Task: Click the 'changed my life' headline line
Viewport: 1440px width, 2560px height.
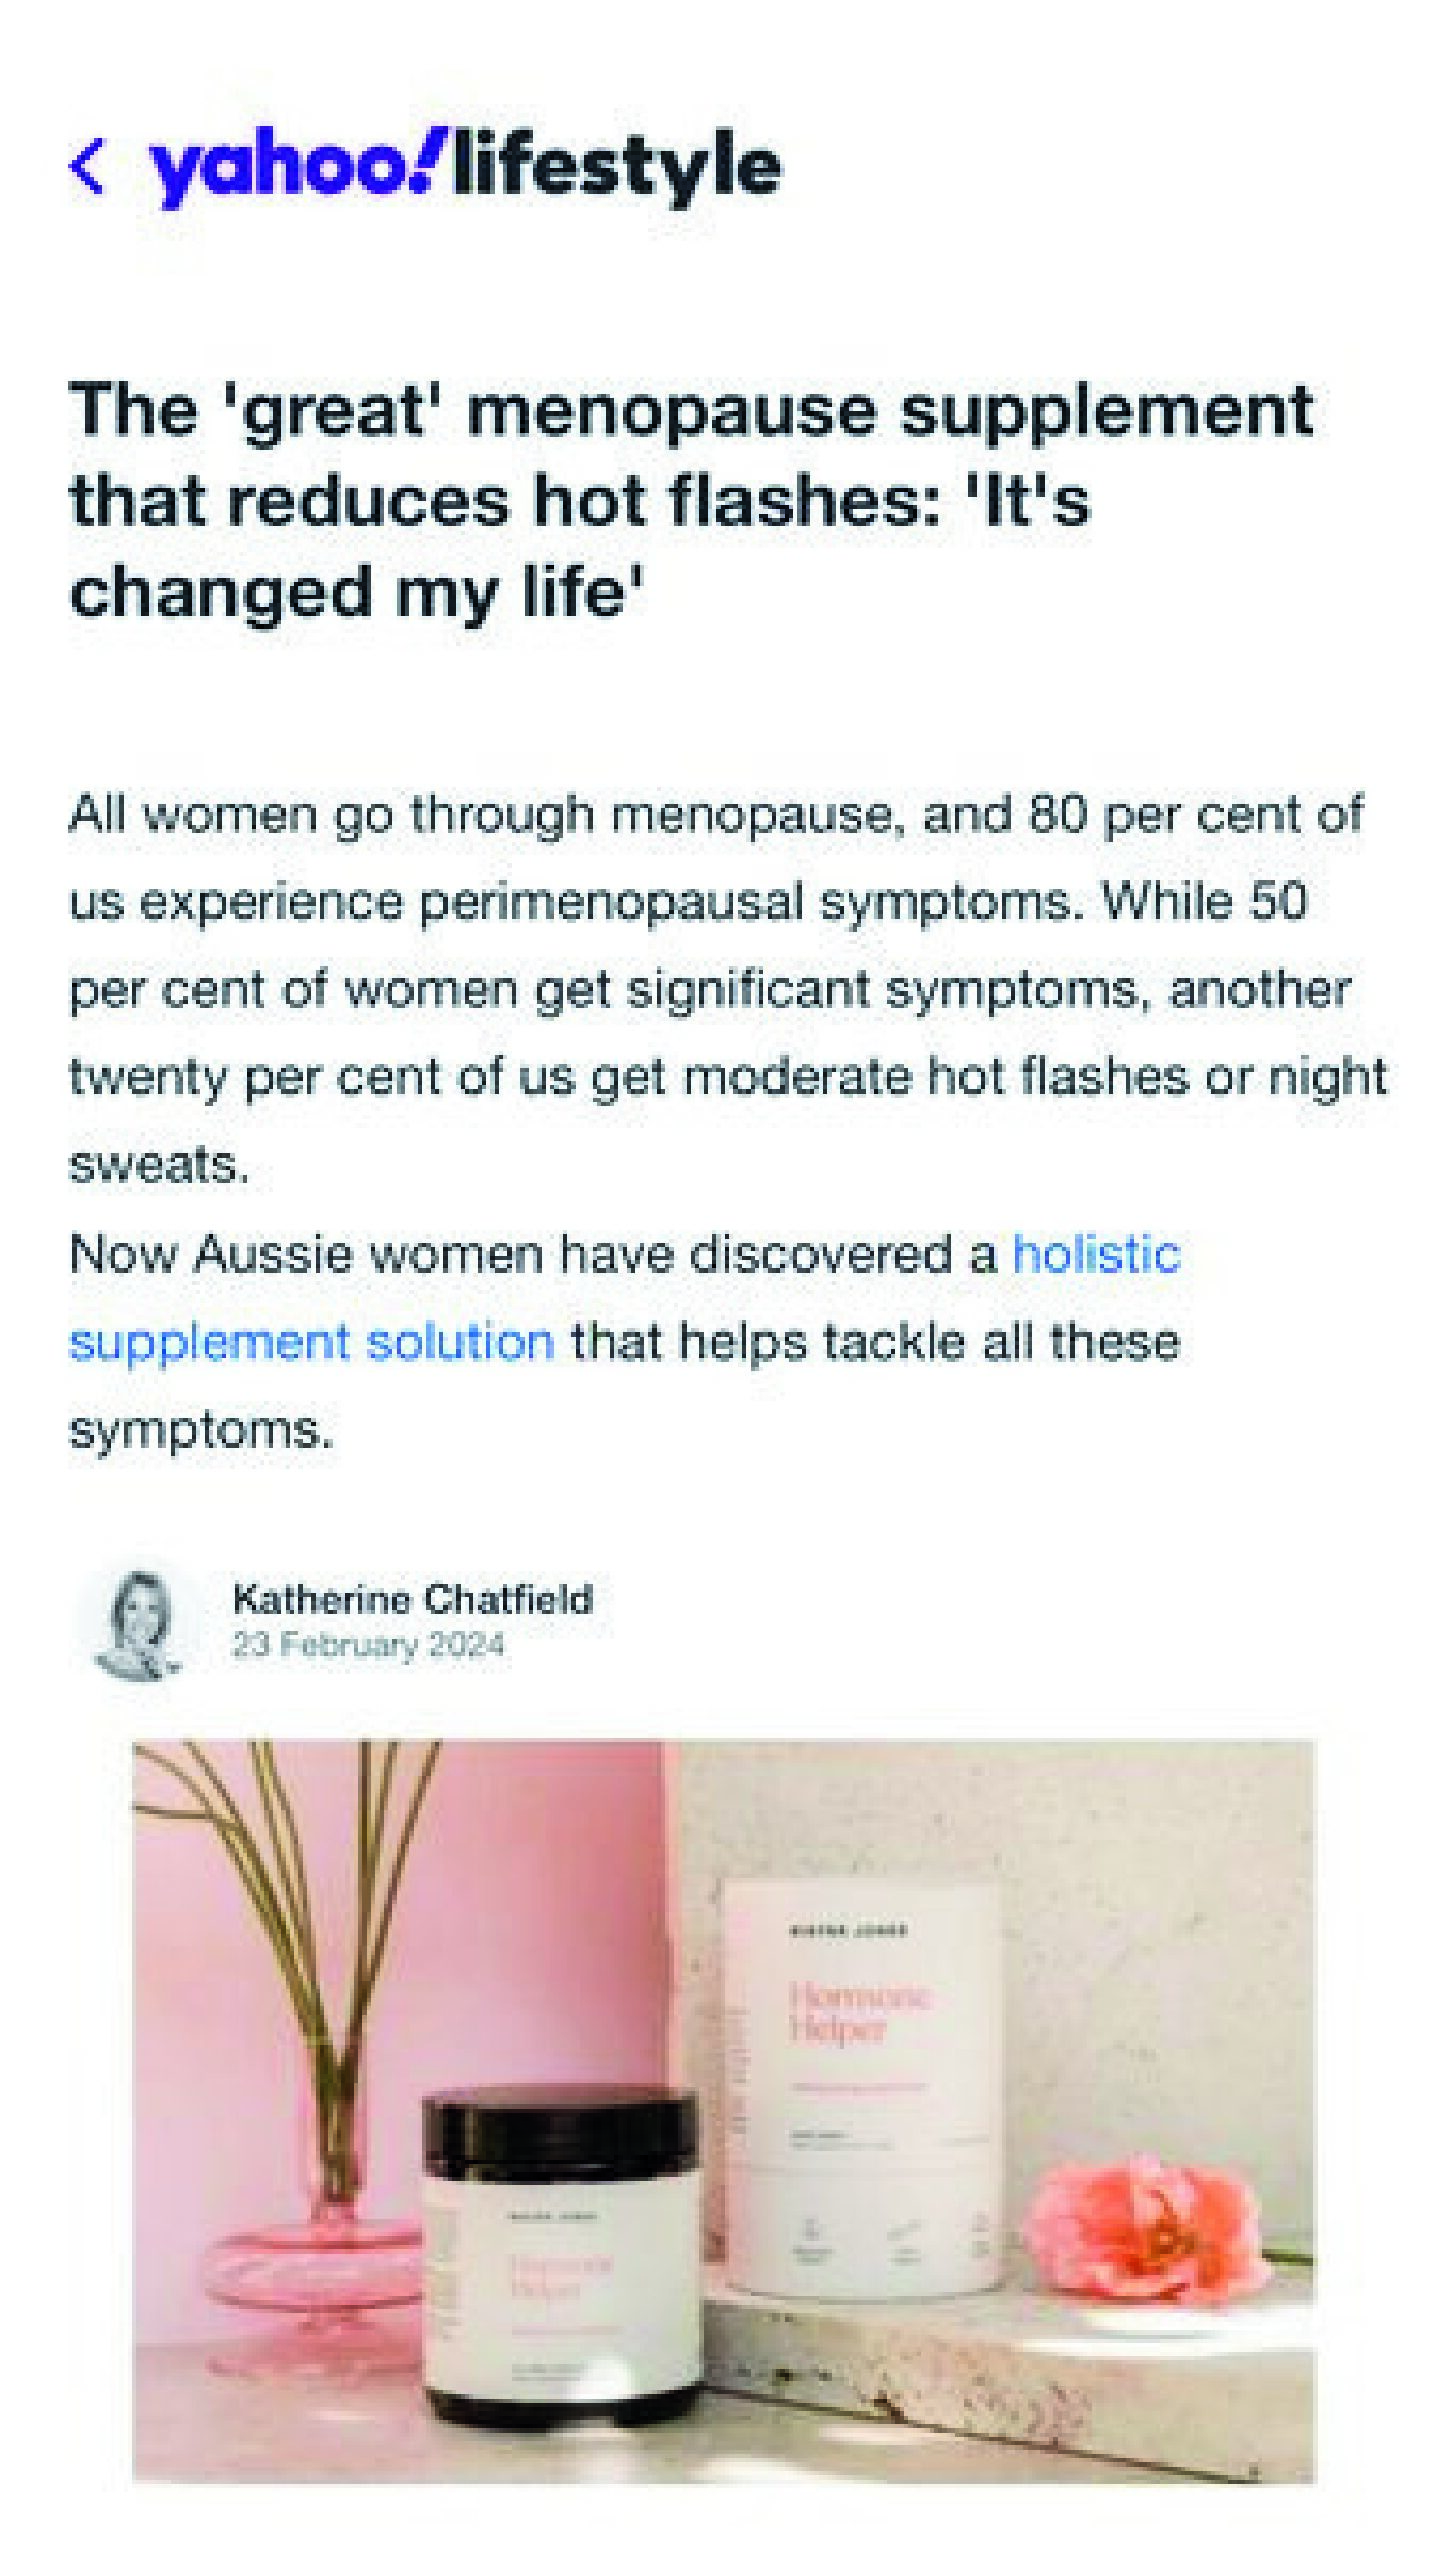Action: [x=356, y=592]
